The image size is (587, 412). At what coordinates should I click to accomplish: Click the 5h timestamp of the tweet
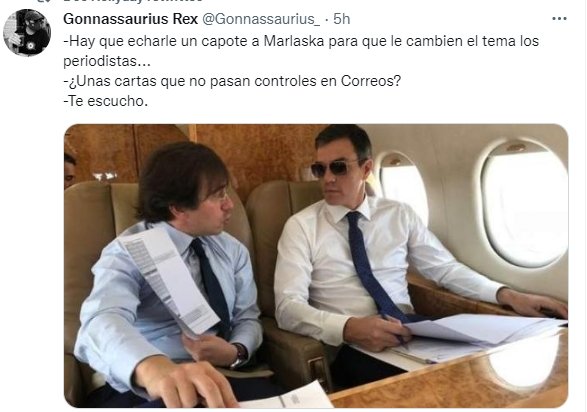click(x=341, y=19)
